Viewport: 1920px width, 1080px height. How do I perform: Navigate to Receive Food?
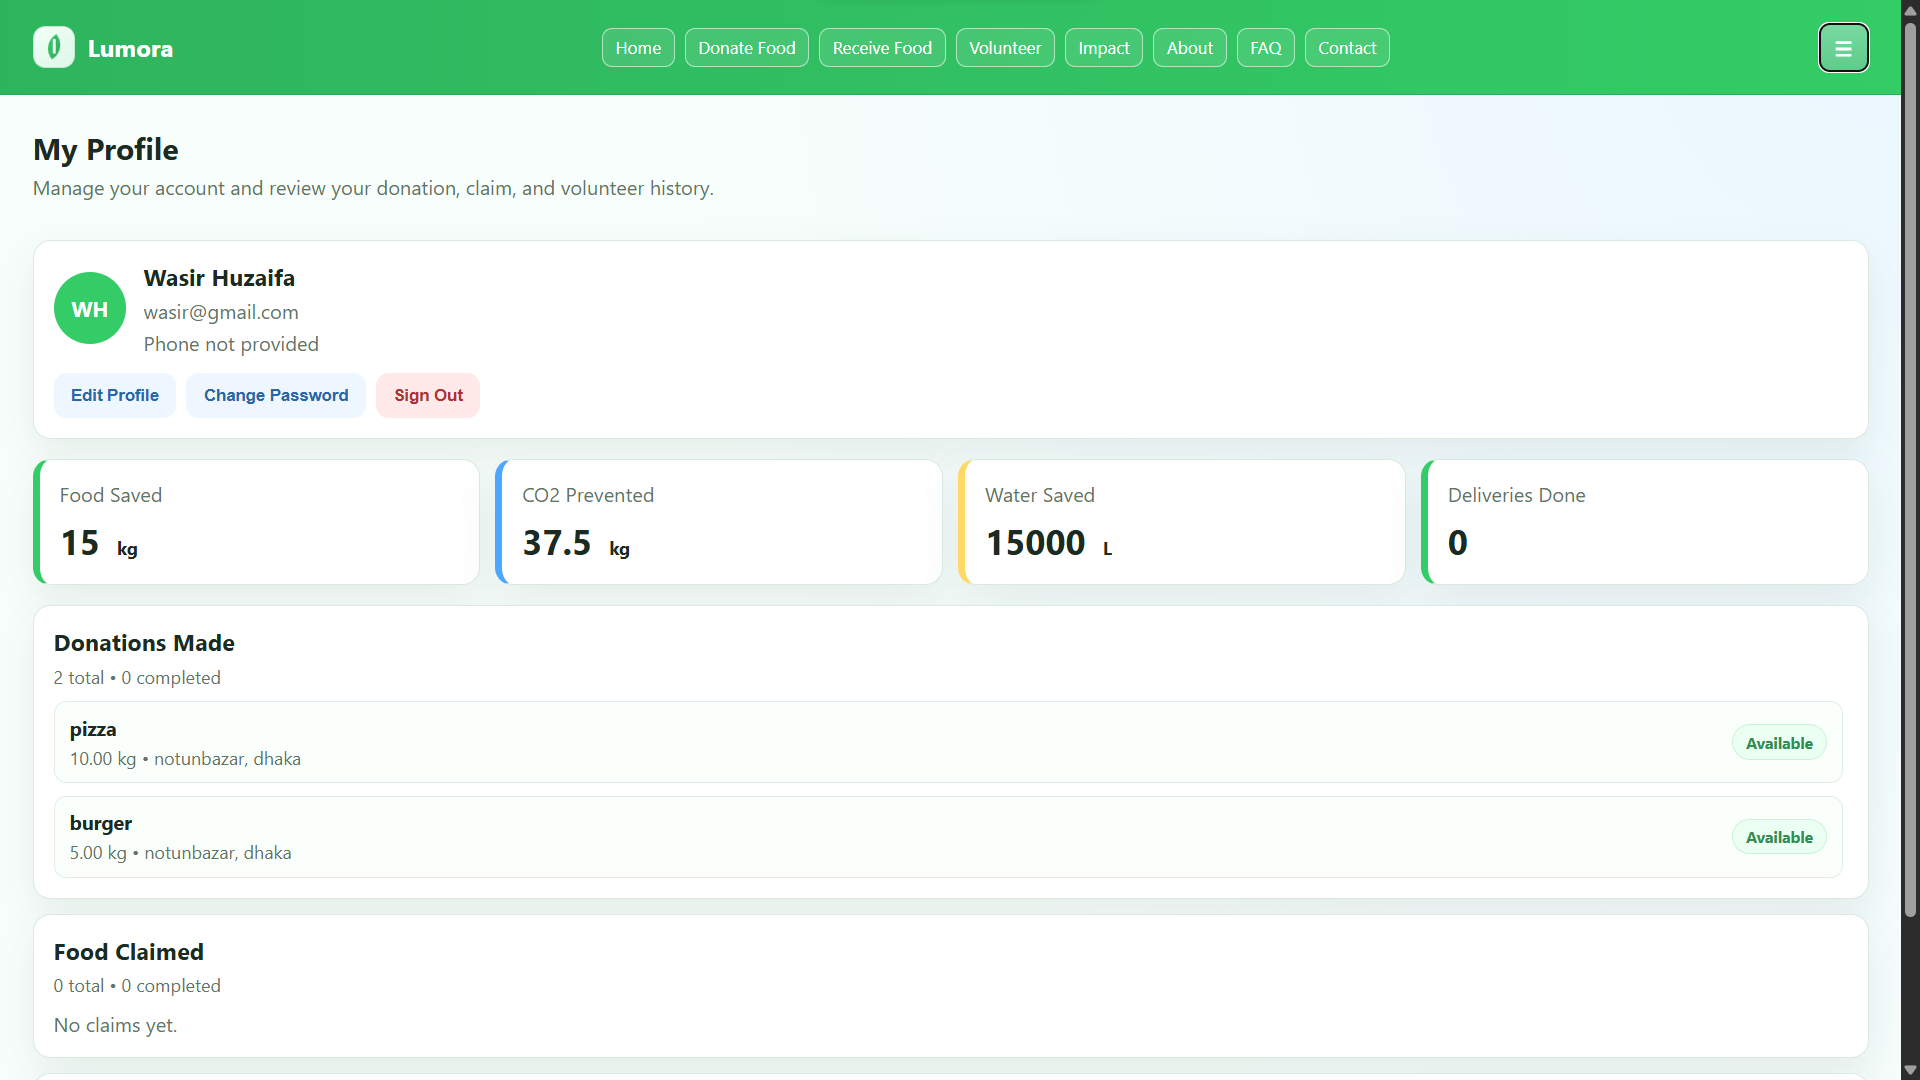(881, 48)
